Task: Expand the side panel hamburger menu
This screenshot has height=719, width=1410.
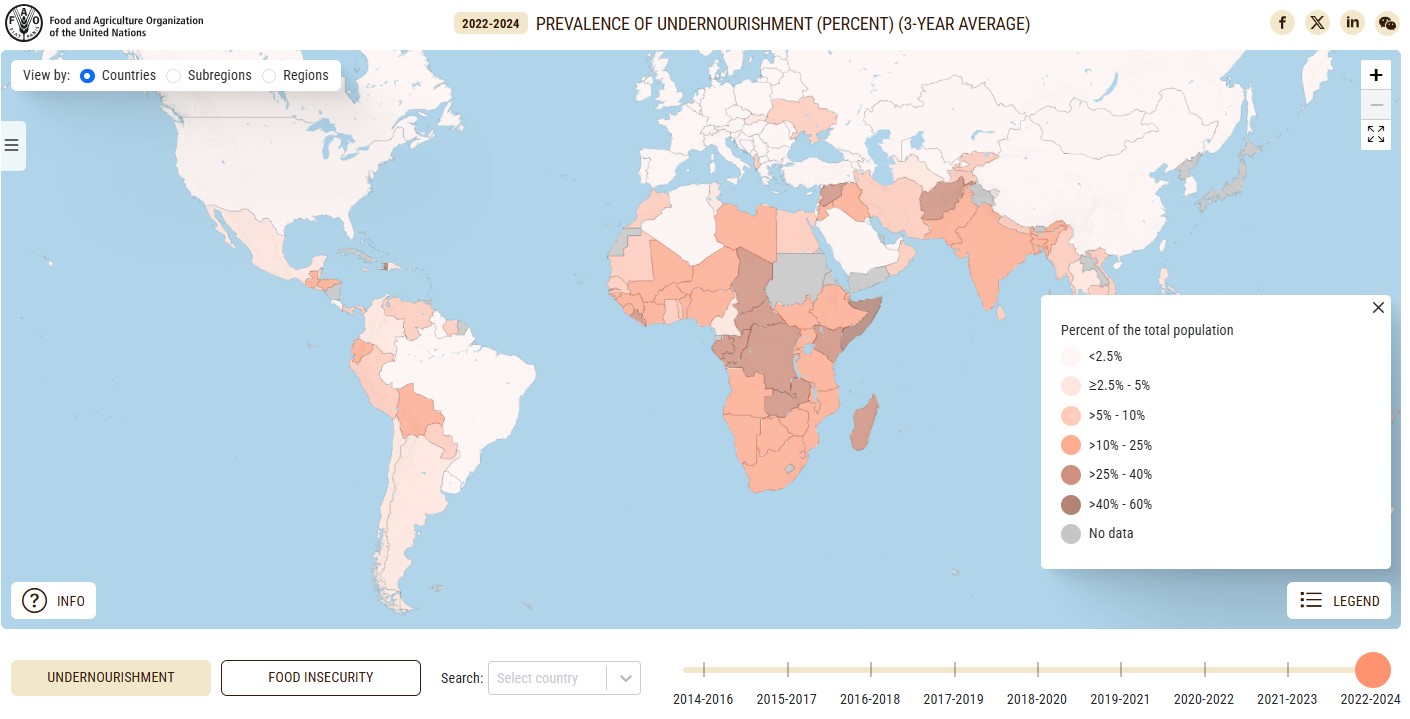Action: click(x=12, y=145)
